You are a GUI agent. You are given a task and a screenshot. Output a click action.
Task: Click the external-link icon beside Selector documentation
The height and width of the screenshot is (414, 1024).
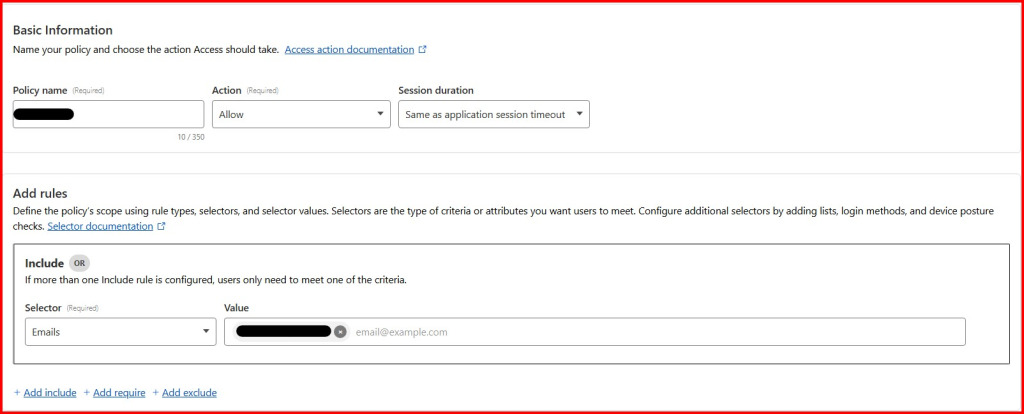(x=161, y=227)
